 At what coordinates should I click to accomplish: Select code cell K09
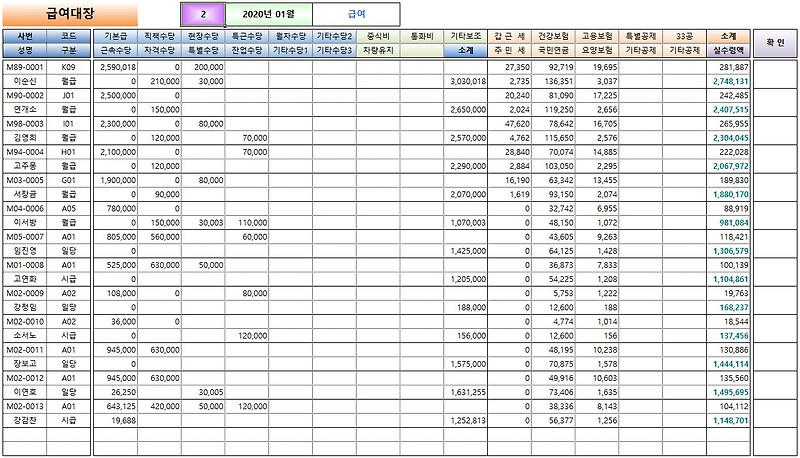point(68,67)
